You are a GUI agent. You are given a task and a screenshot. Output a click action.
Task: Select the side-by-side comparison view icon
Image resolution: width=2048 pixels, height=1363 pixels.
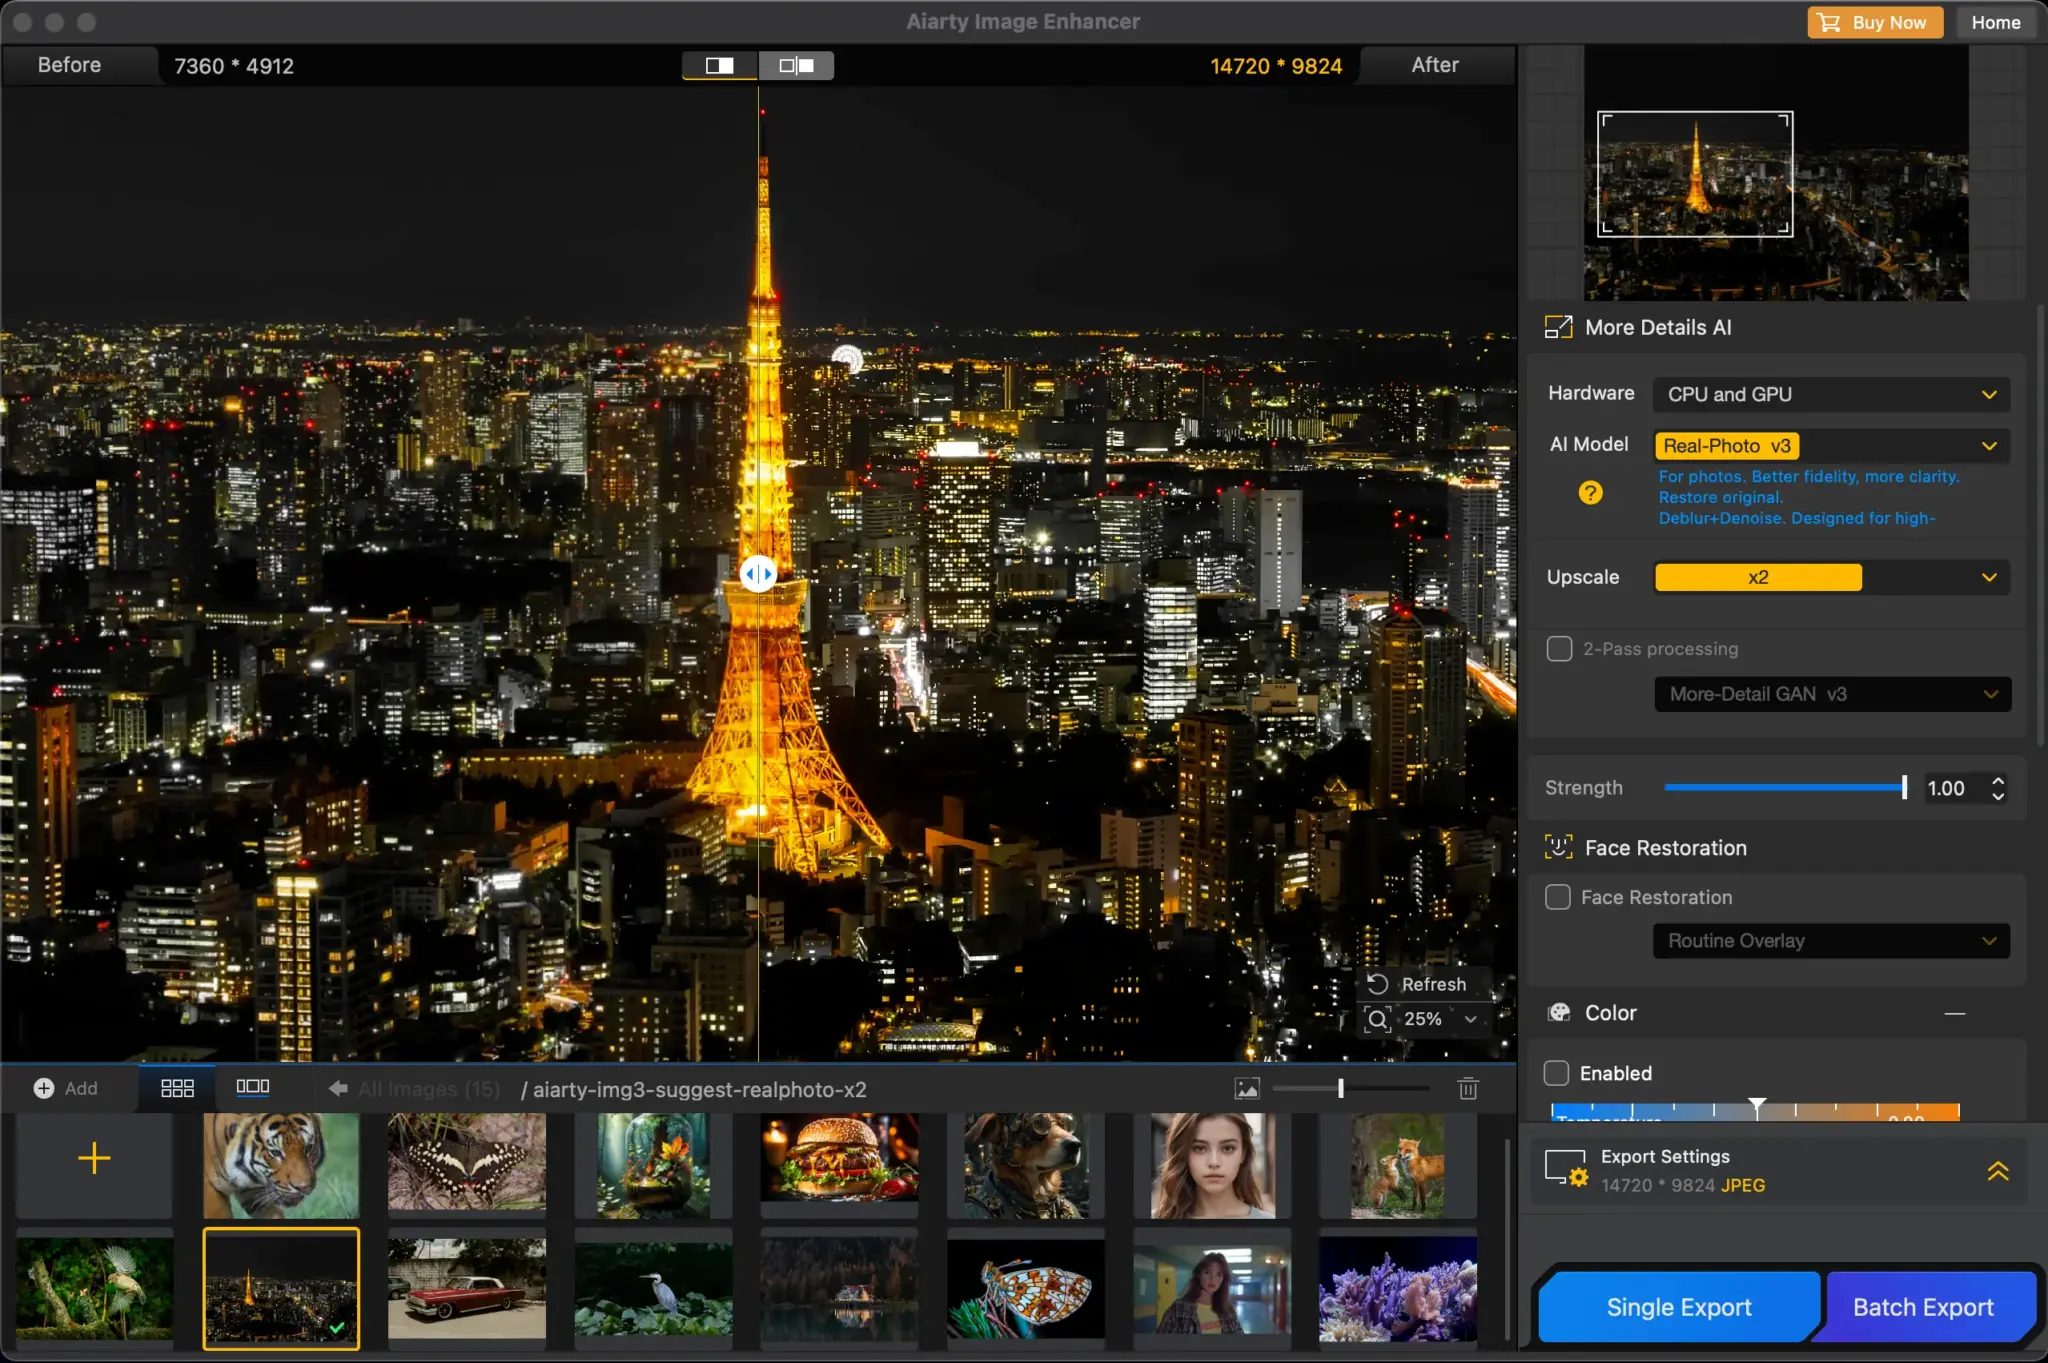(796, 66)
